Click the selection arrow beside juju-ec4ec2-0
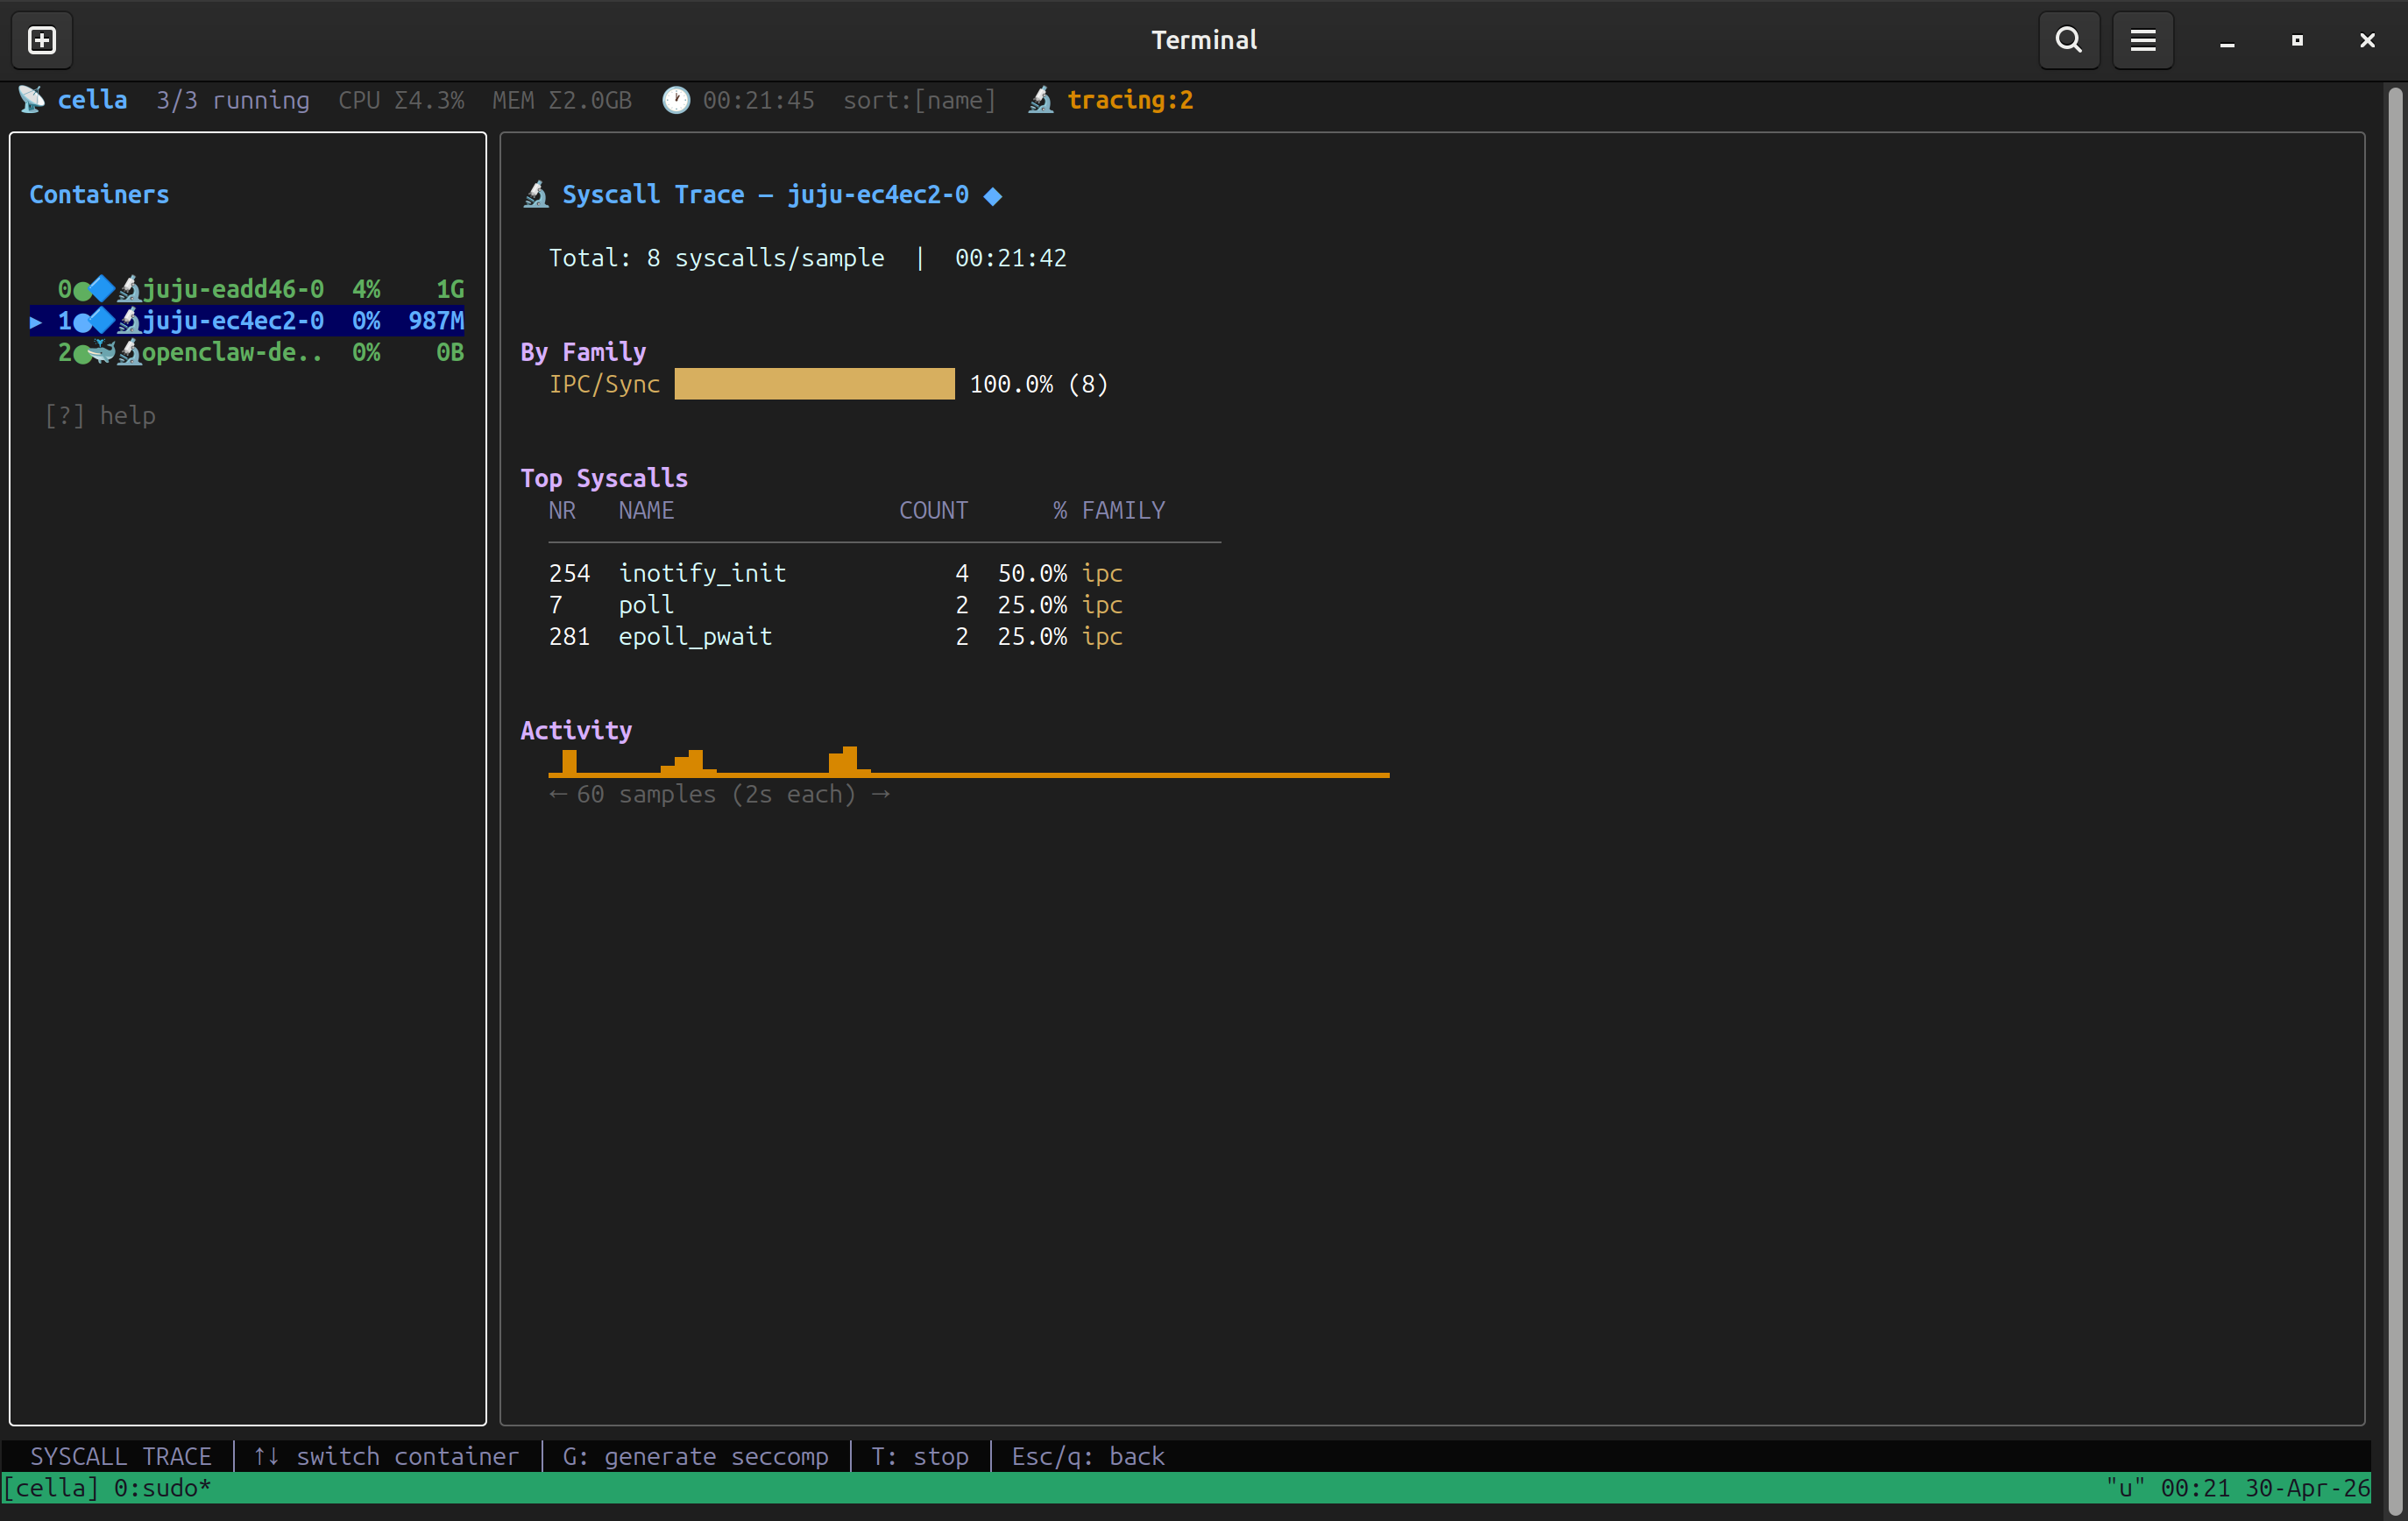The width and height of the screenshot is (2408, 1521). [x=35, y=322]
